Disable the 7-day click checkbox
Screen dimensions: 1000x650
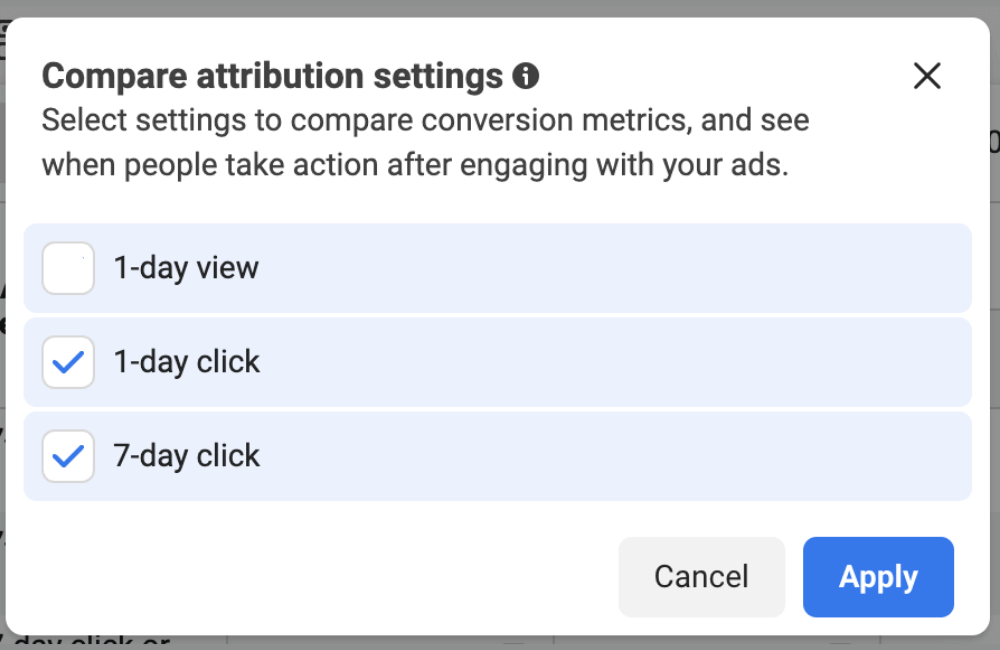click(x=67, y=456)
